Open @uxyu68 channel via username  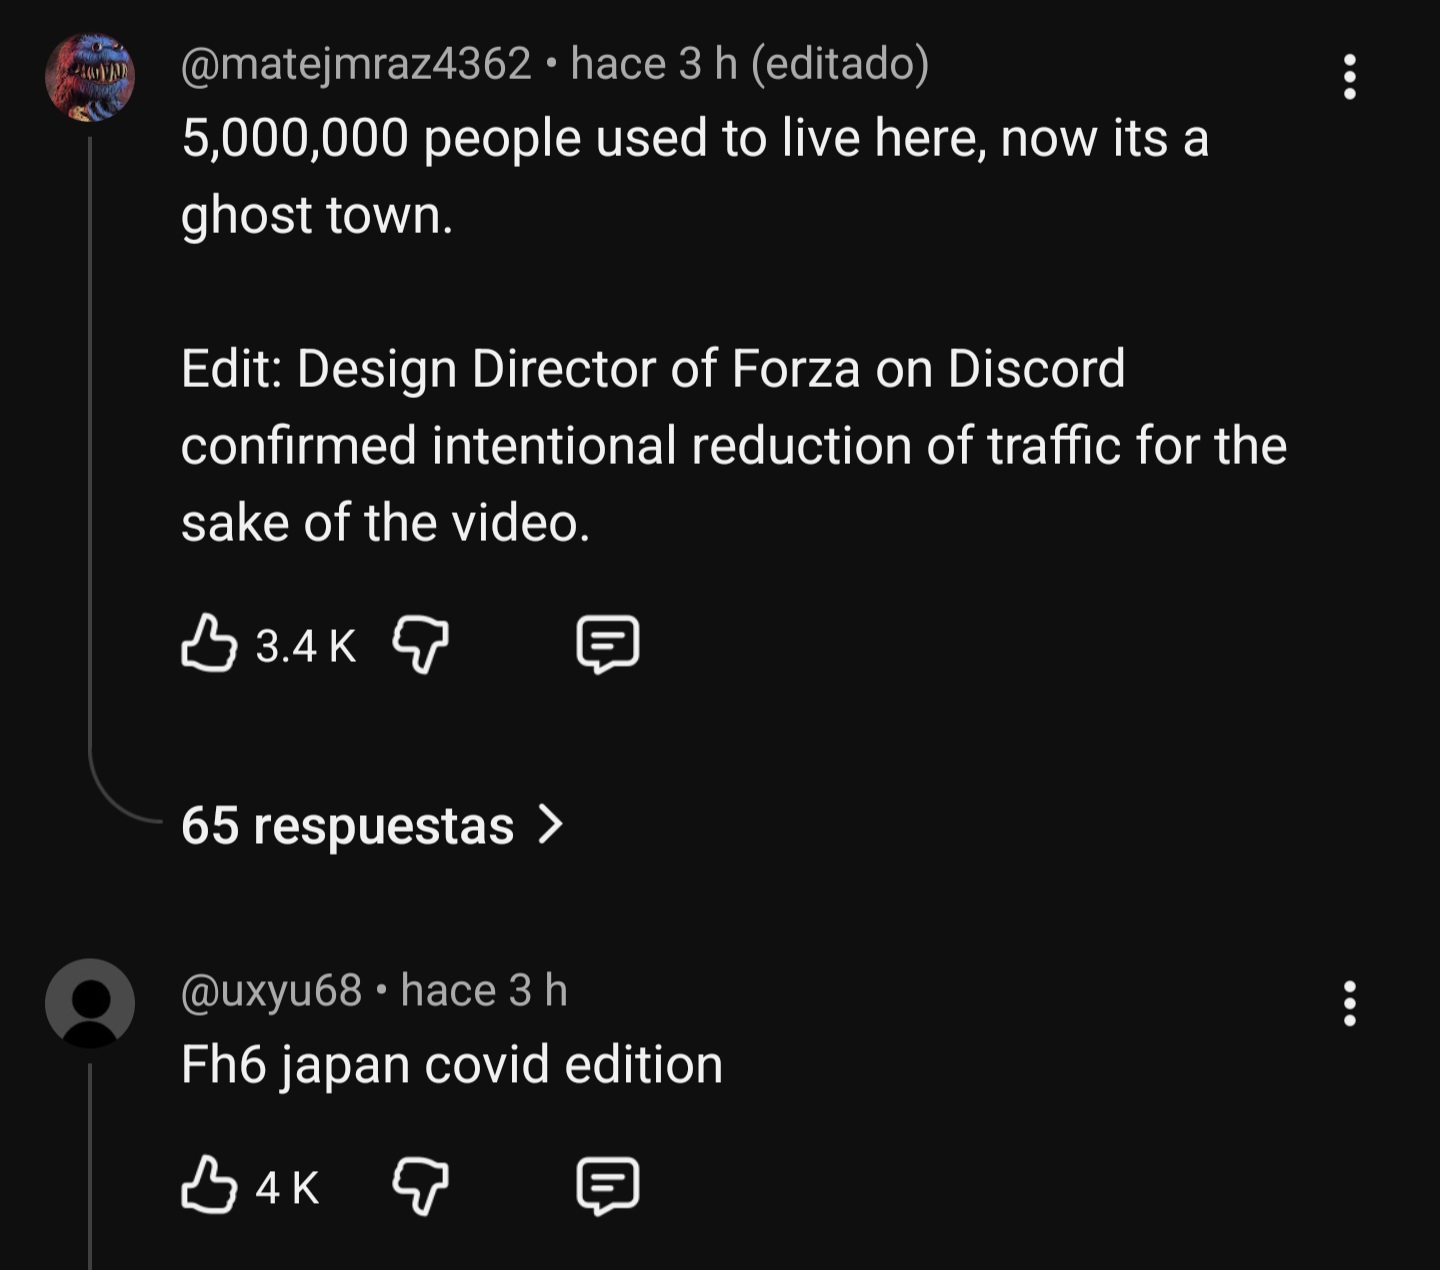271,991
